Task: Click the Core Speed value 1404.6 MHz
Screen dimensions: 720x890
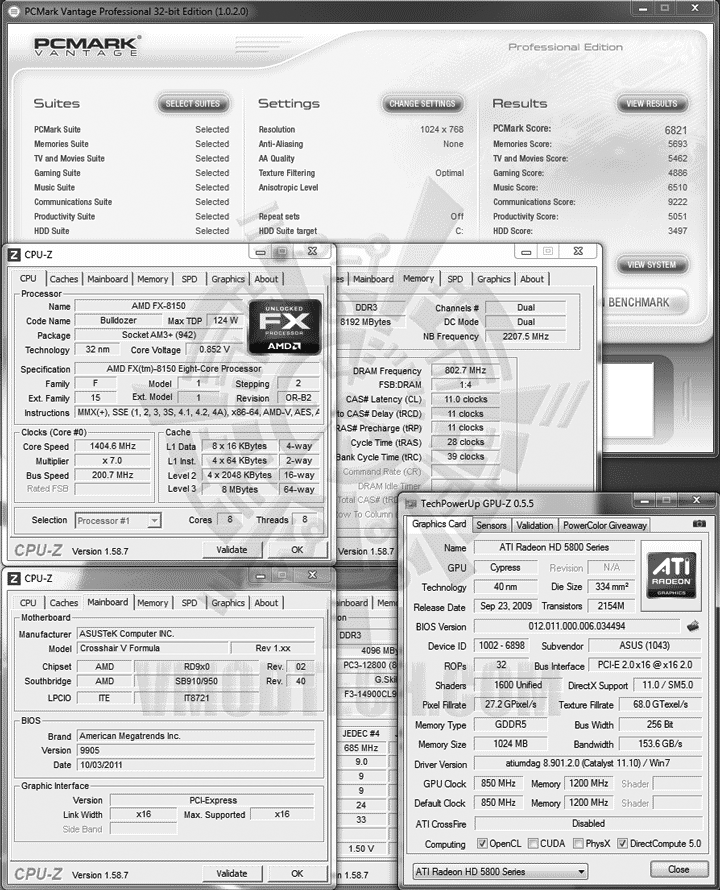Action: [112, 446]
